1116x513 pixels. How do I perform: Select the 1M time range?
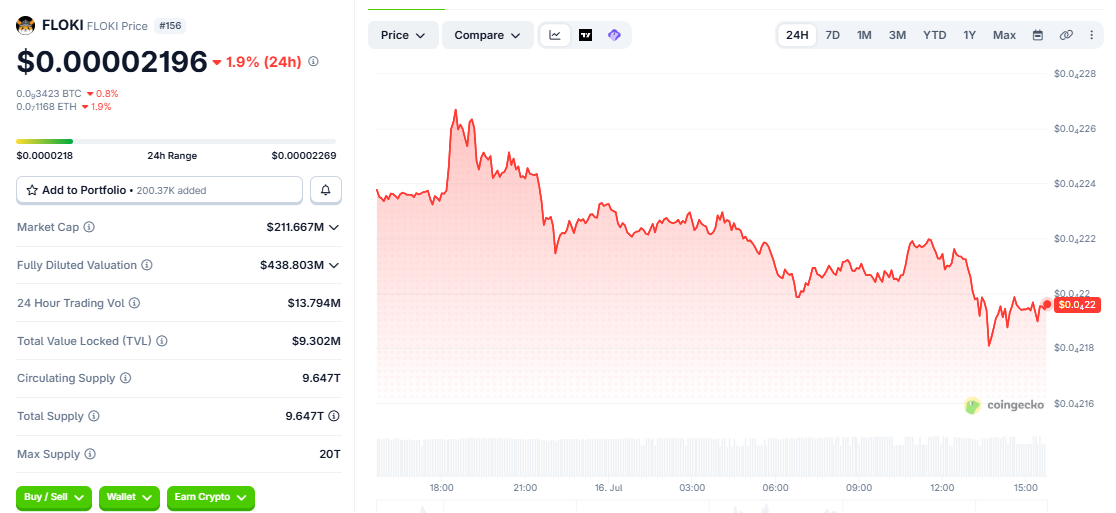click(x=864, y=35)
